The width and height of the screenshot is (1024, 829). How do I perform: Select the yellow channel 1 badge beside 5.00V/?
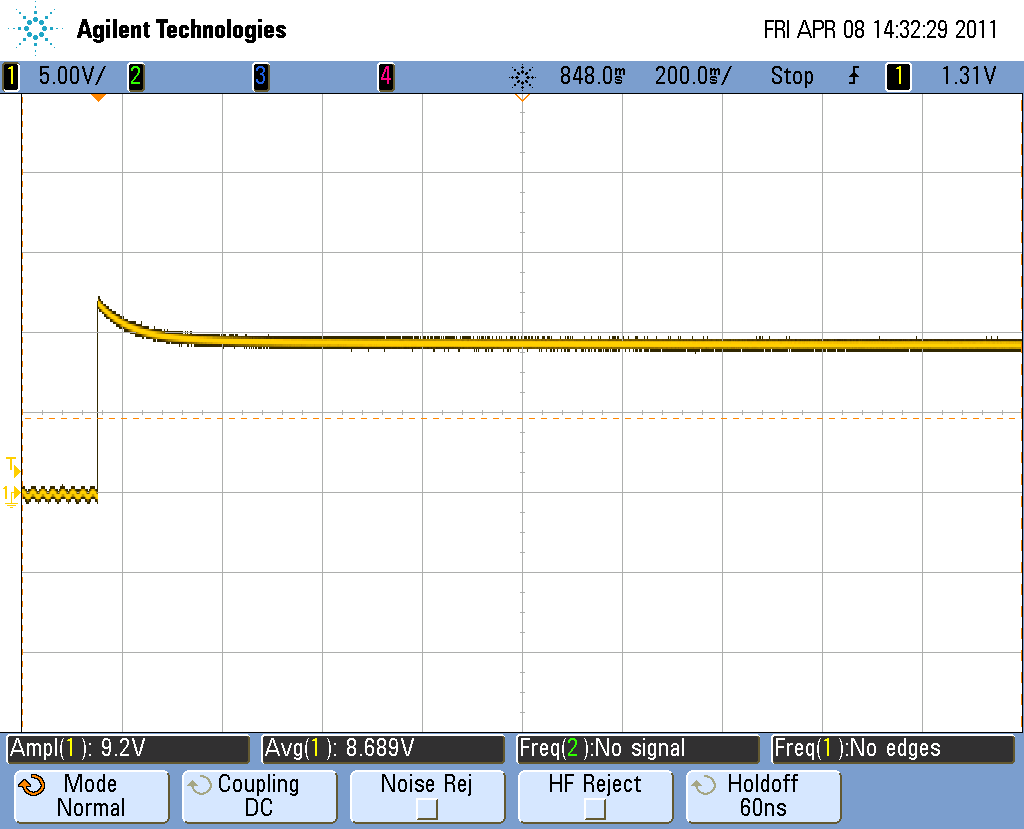coord(11,76)
